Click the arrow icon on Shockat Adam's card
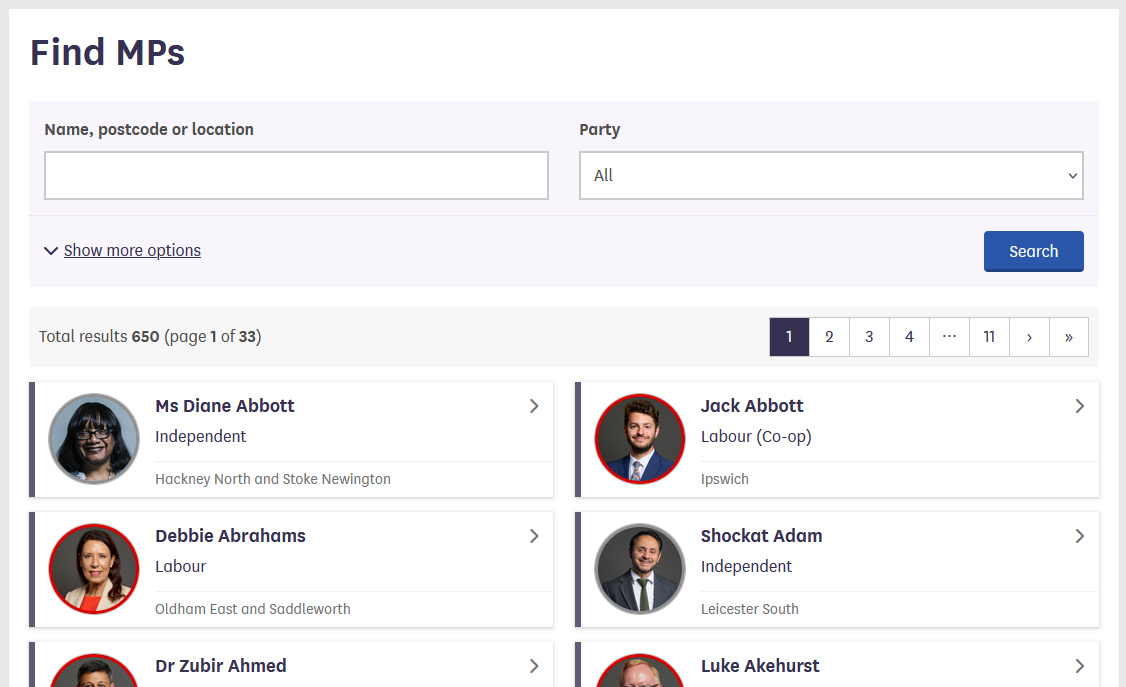Image resolution: width=1126 pixels, height=687 pixels. click(1080, 536)
